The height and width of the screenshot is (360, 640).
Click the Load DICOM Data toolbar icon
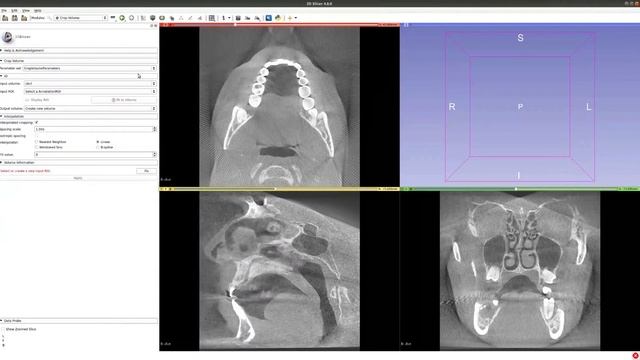pos(15,18)
